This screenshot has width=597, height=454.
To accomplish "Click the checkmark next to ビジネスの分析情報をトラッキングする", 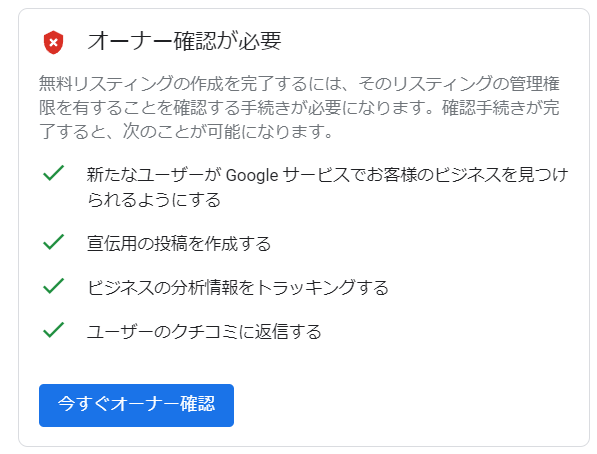I will point(53,286).
